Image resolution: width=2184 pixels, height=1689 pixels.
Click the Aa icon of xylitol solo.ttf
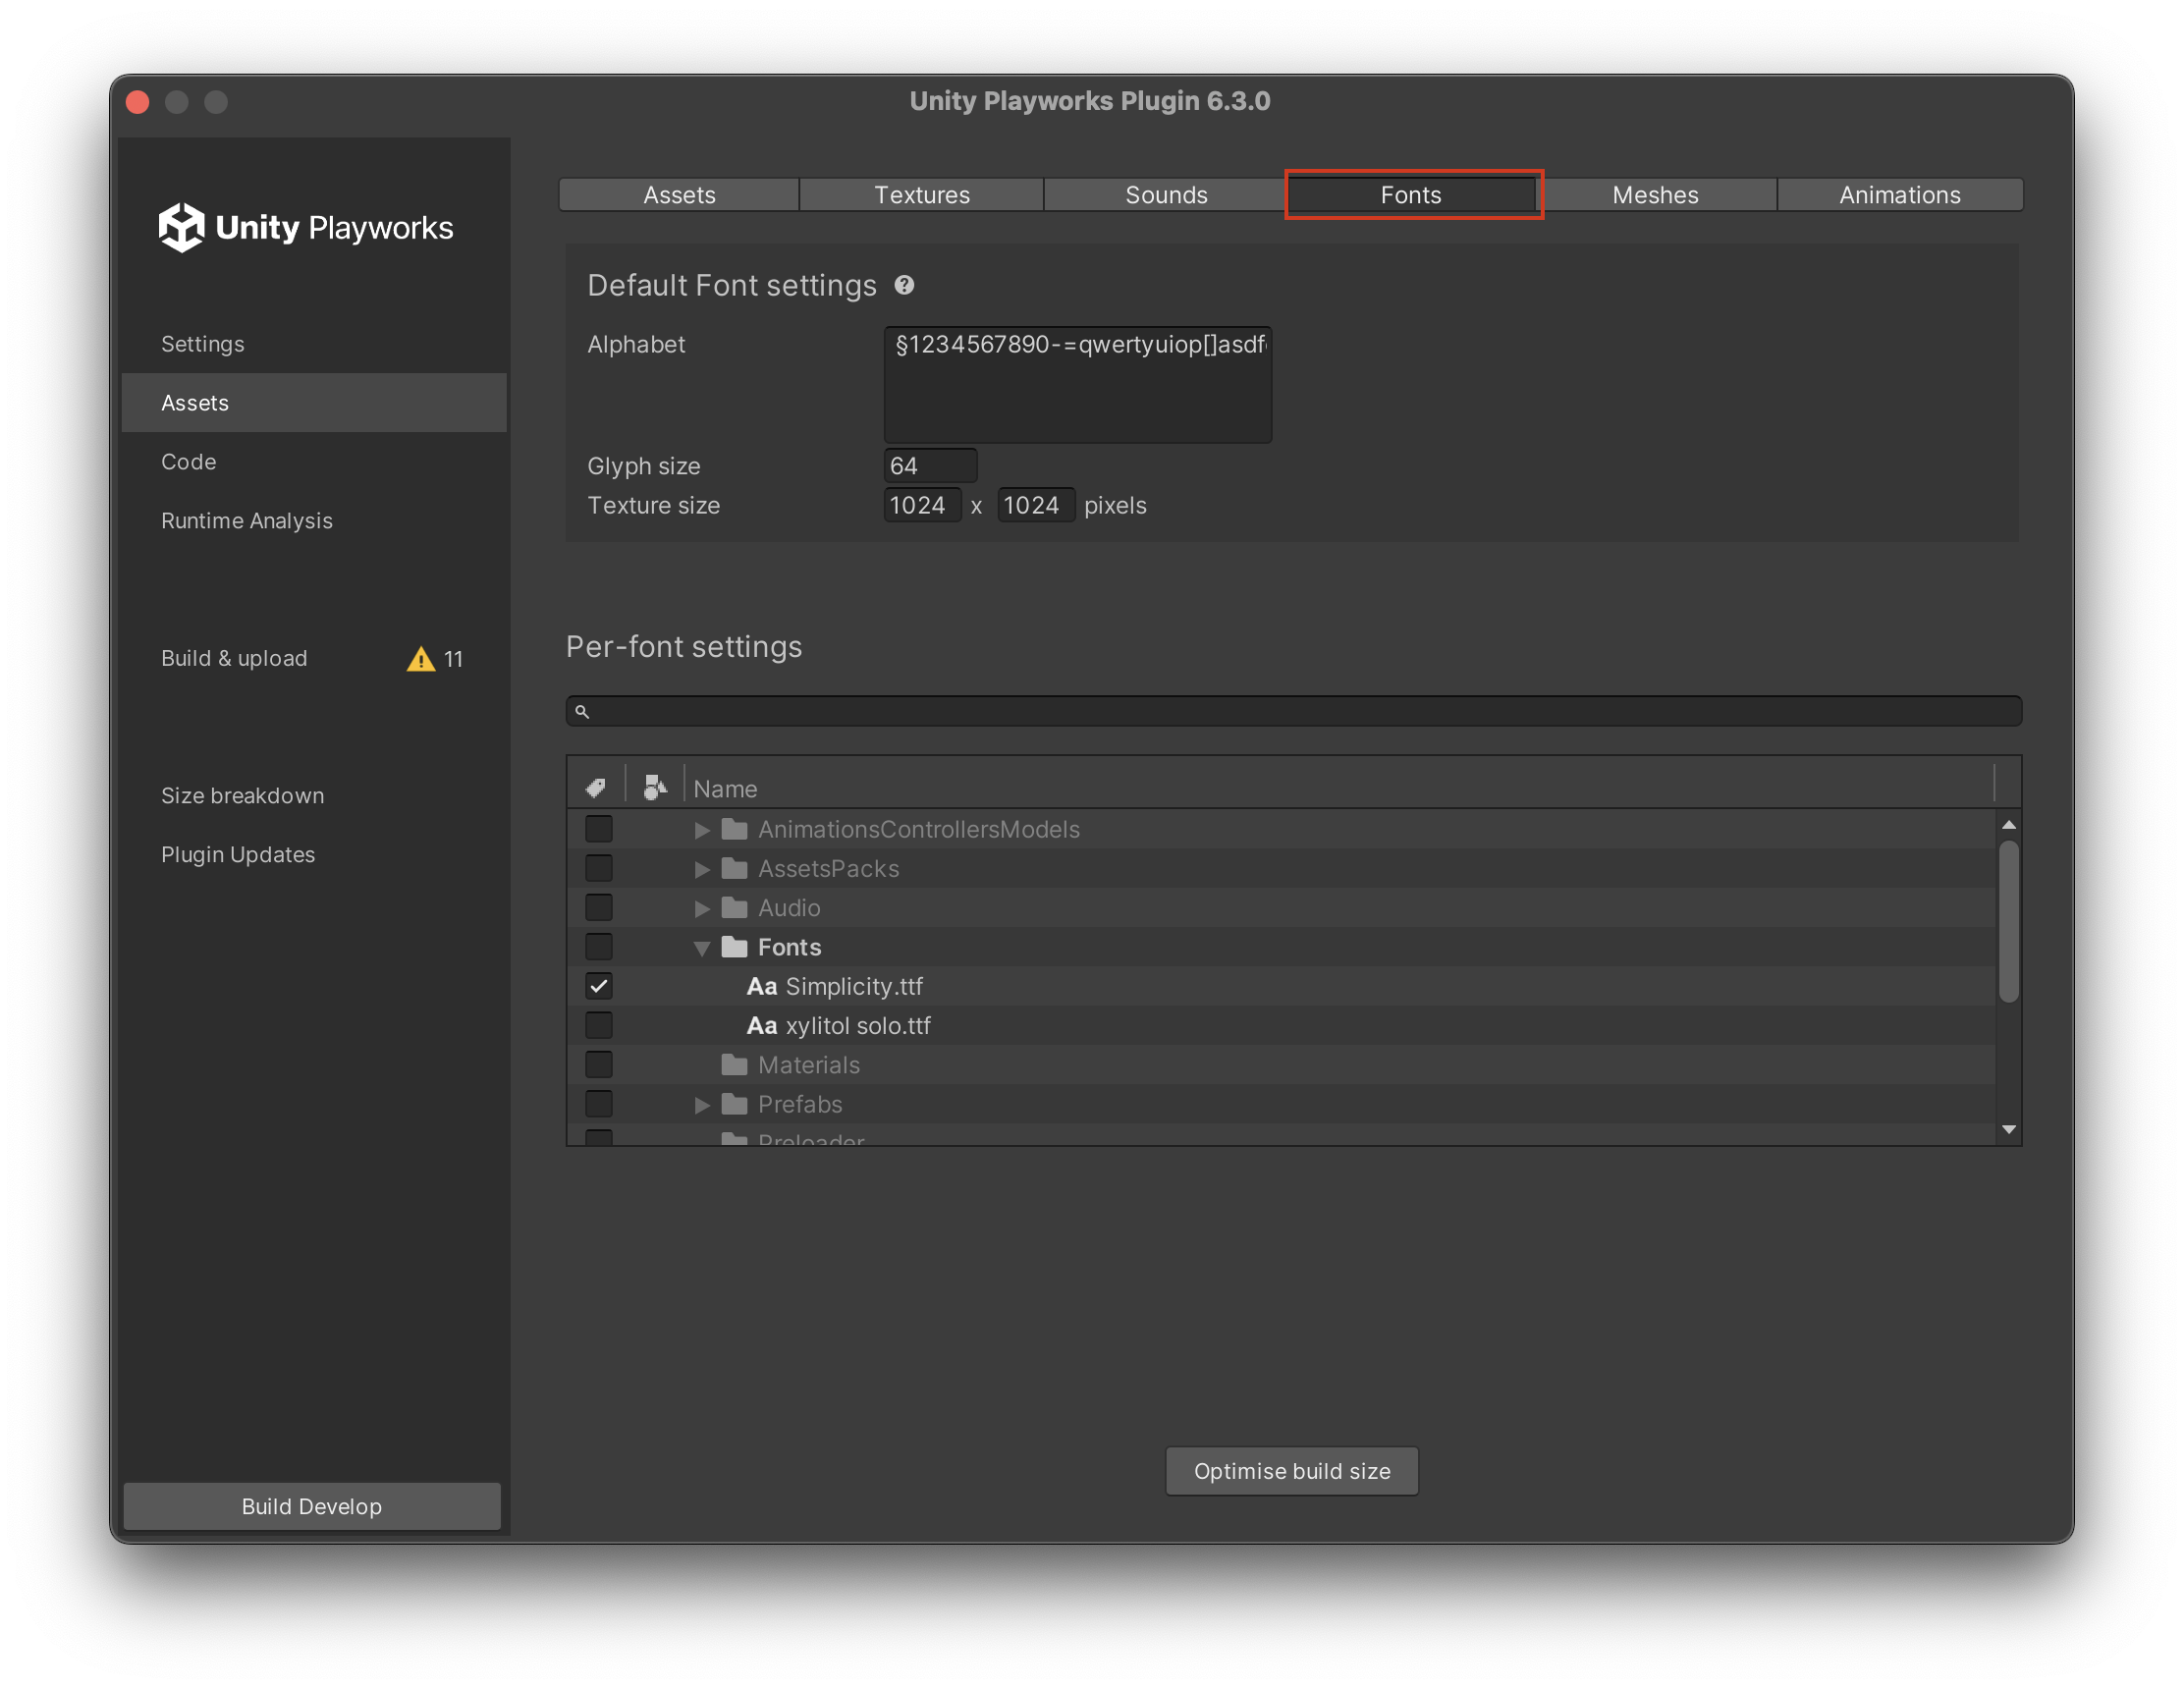pyautogui.click(x=762, y=1025)
